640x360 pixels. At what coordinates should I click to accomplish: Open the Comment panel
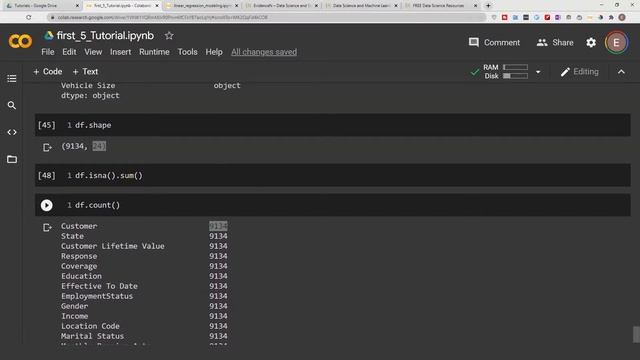(494, 42)
